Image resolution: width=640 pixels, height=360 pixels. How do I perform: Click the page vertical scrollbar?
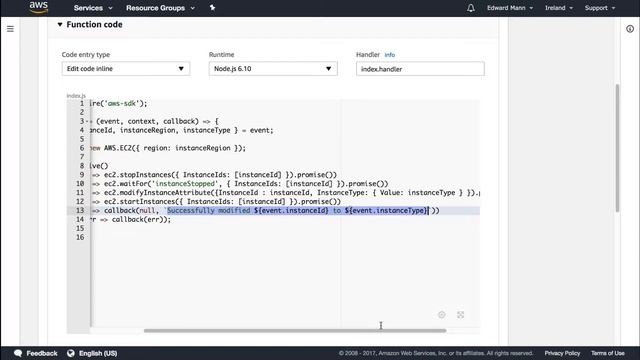[617, 147]
